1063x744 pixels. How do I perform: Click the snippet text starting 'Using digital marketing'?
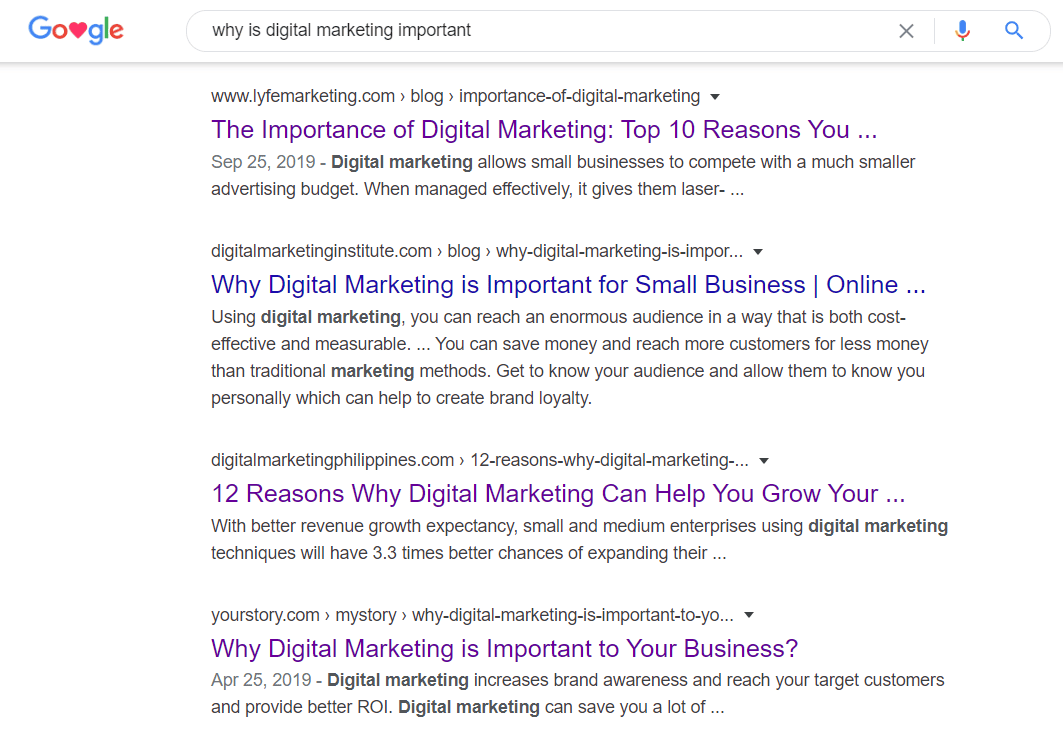pos(569,357)
